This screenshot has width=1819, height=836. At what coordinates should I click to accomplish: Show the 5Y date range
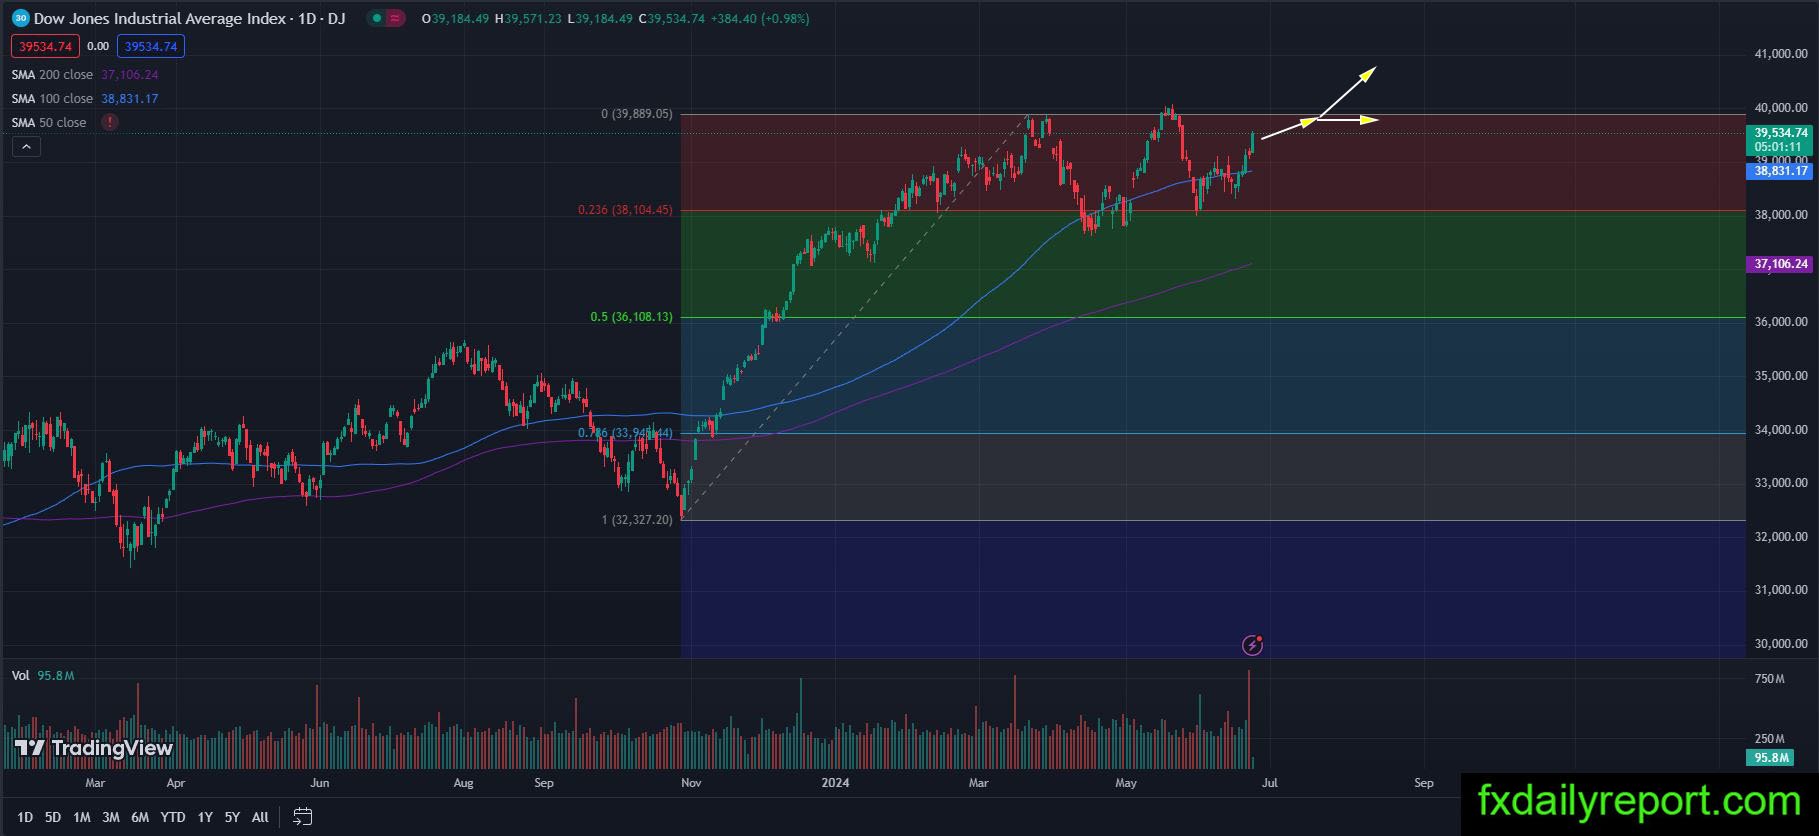click(x=232, y=817)
